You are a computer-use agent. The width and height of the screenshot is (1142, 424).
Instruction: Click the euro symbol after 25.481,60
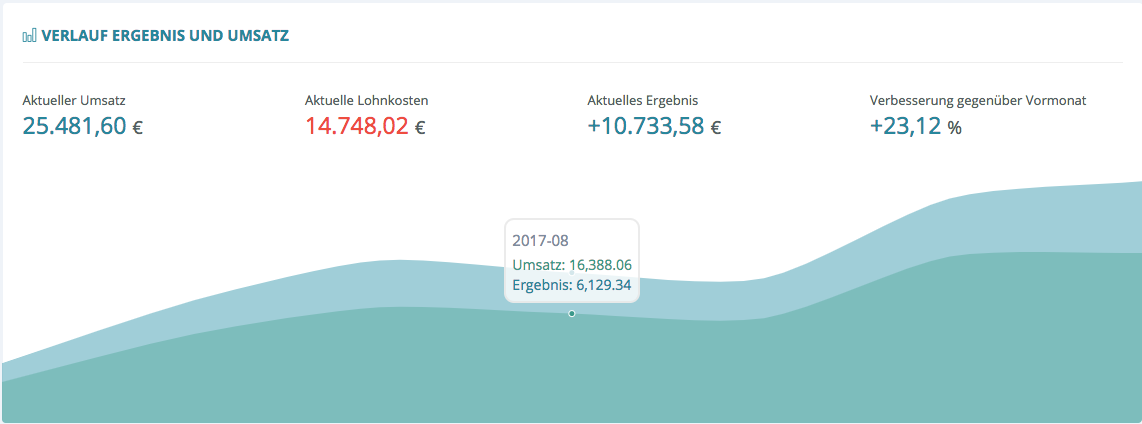click(137, 128)
